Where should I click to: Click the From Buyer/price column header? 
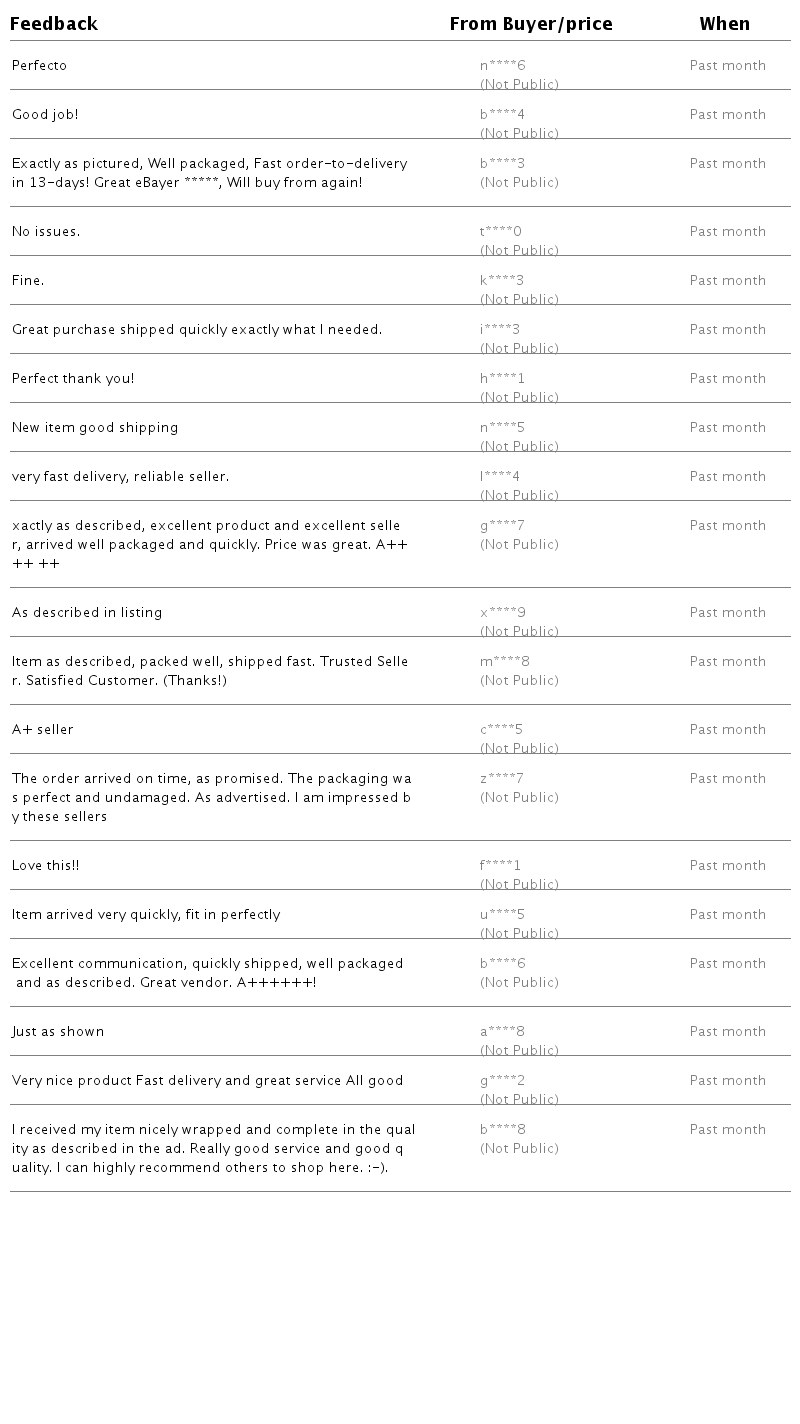click(x=531, y=24)
